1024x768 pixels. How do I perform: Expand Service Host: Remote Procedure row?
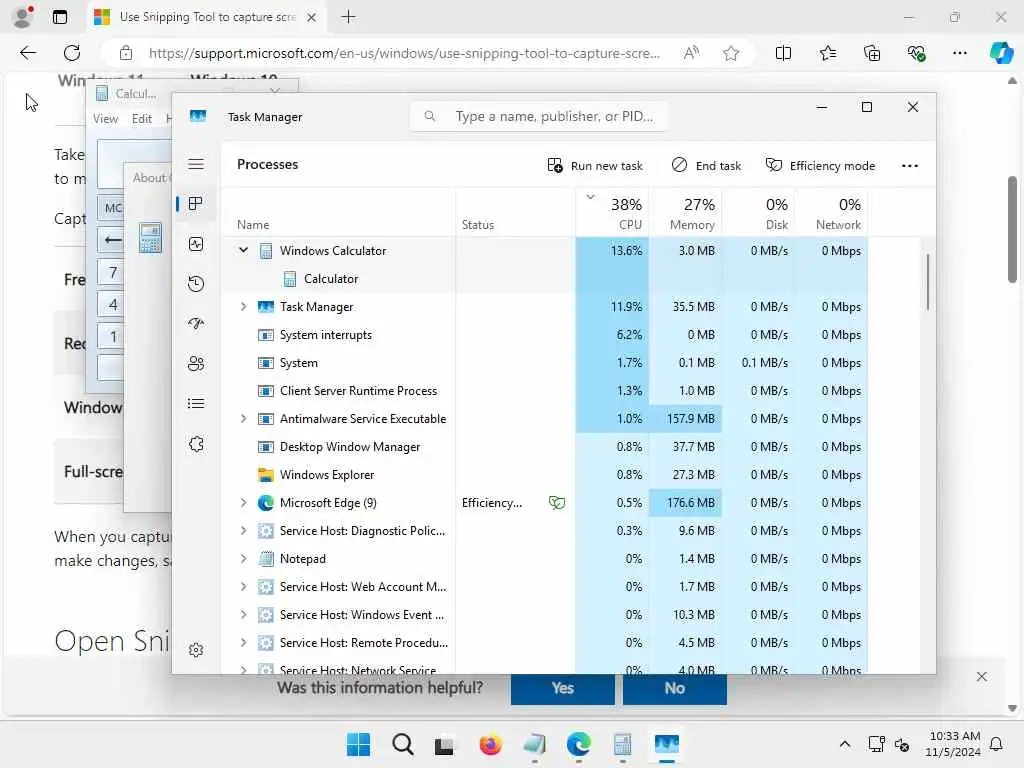244,643
